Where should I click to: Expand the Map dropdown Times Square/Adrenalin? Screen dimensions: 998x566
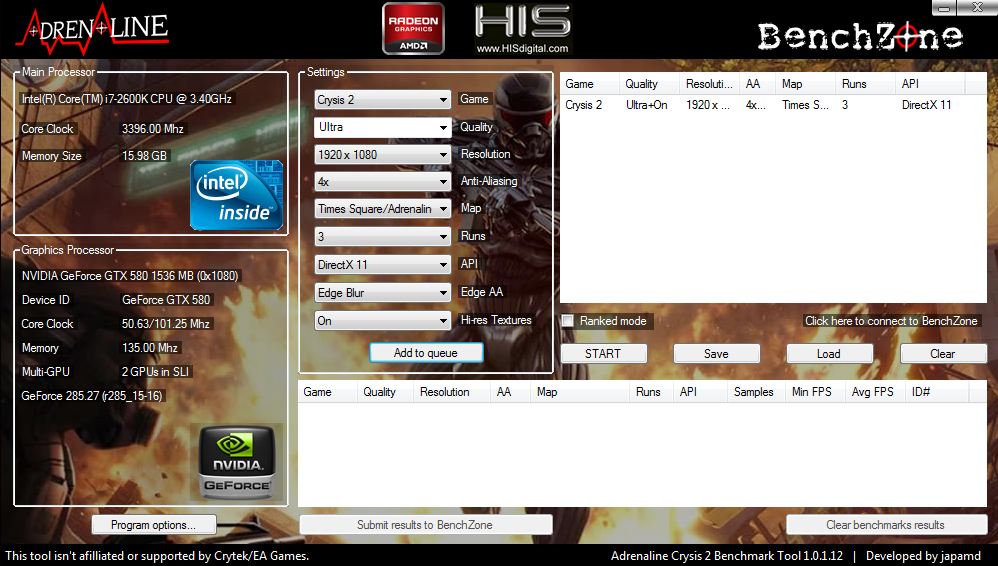tap(383, 209)
